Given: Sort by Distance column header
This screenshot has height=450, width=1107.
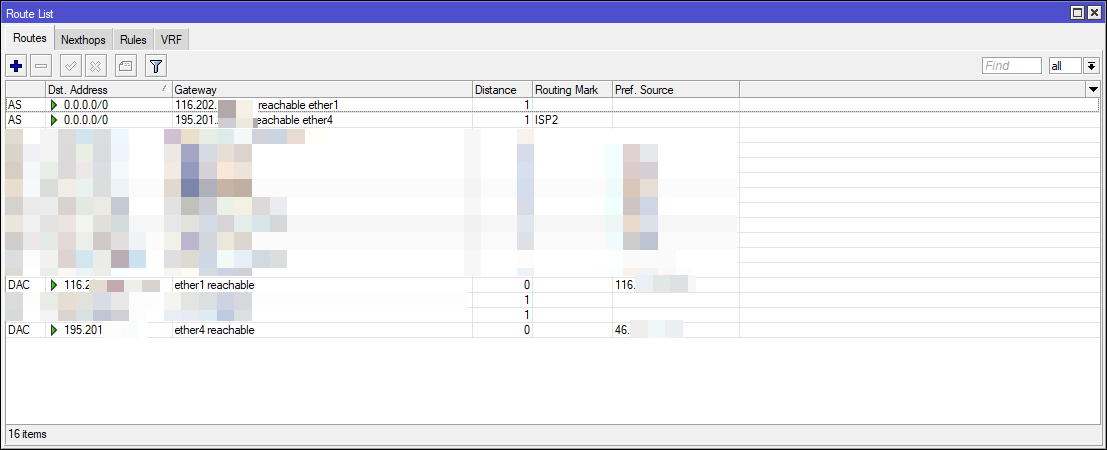Looking at the screenshot, I should click(x=502, y=90).
